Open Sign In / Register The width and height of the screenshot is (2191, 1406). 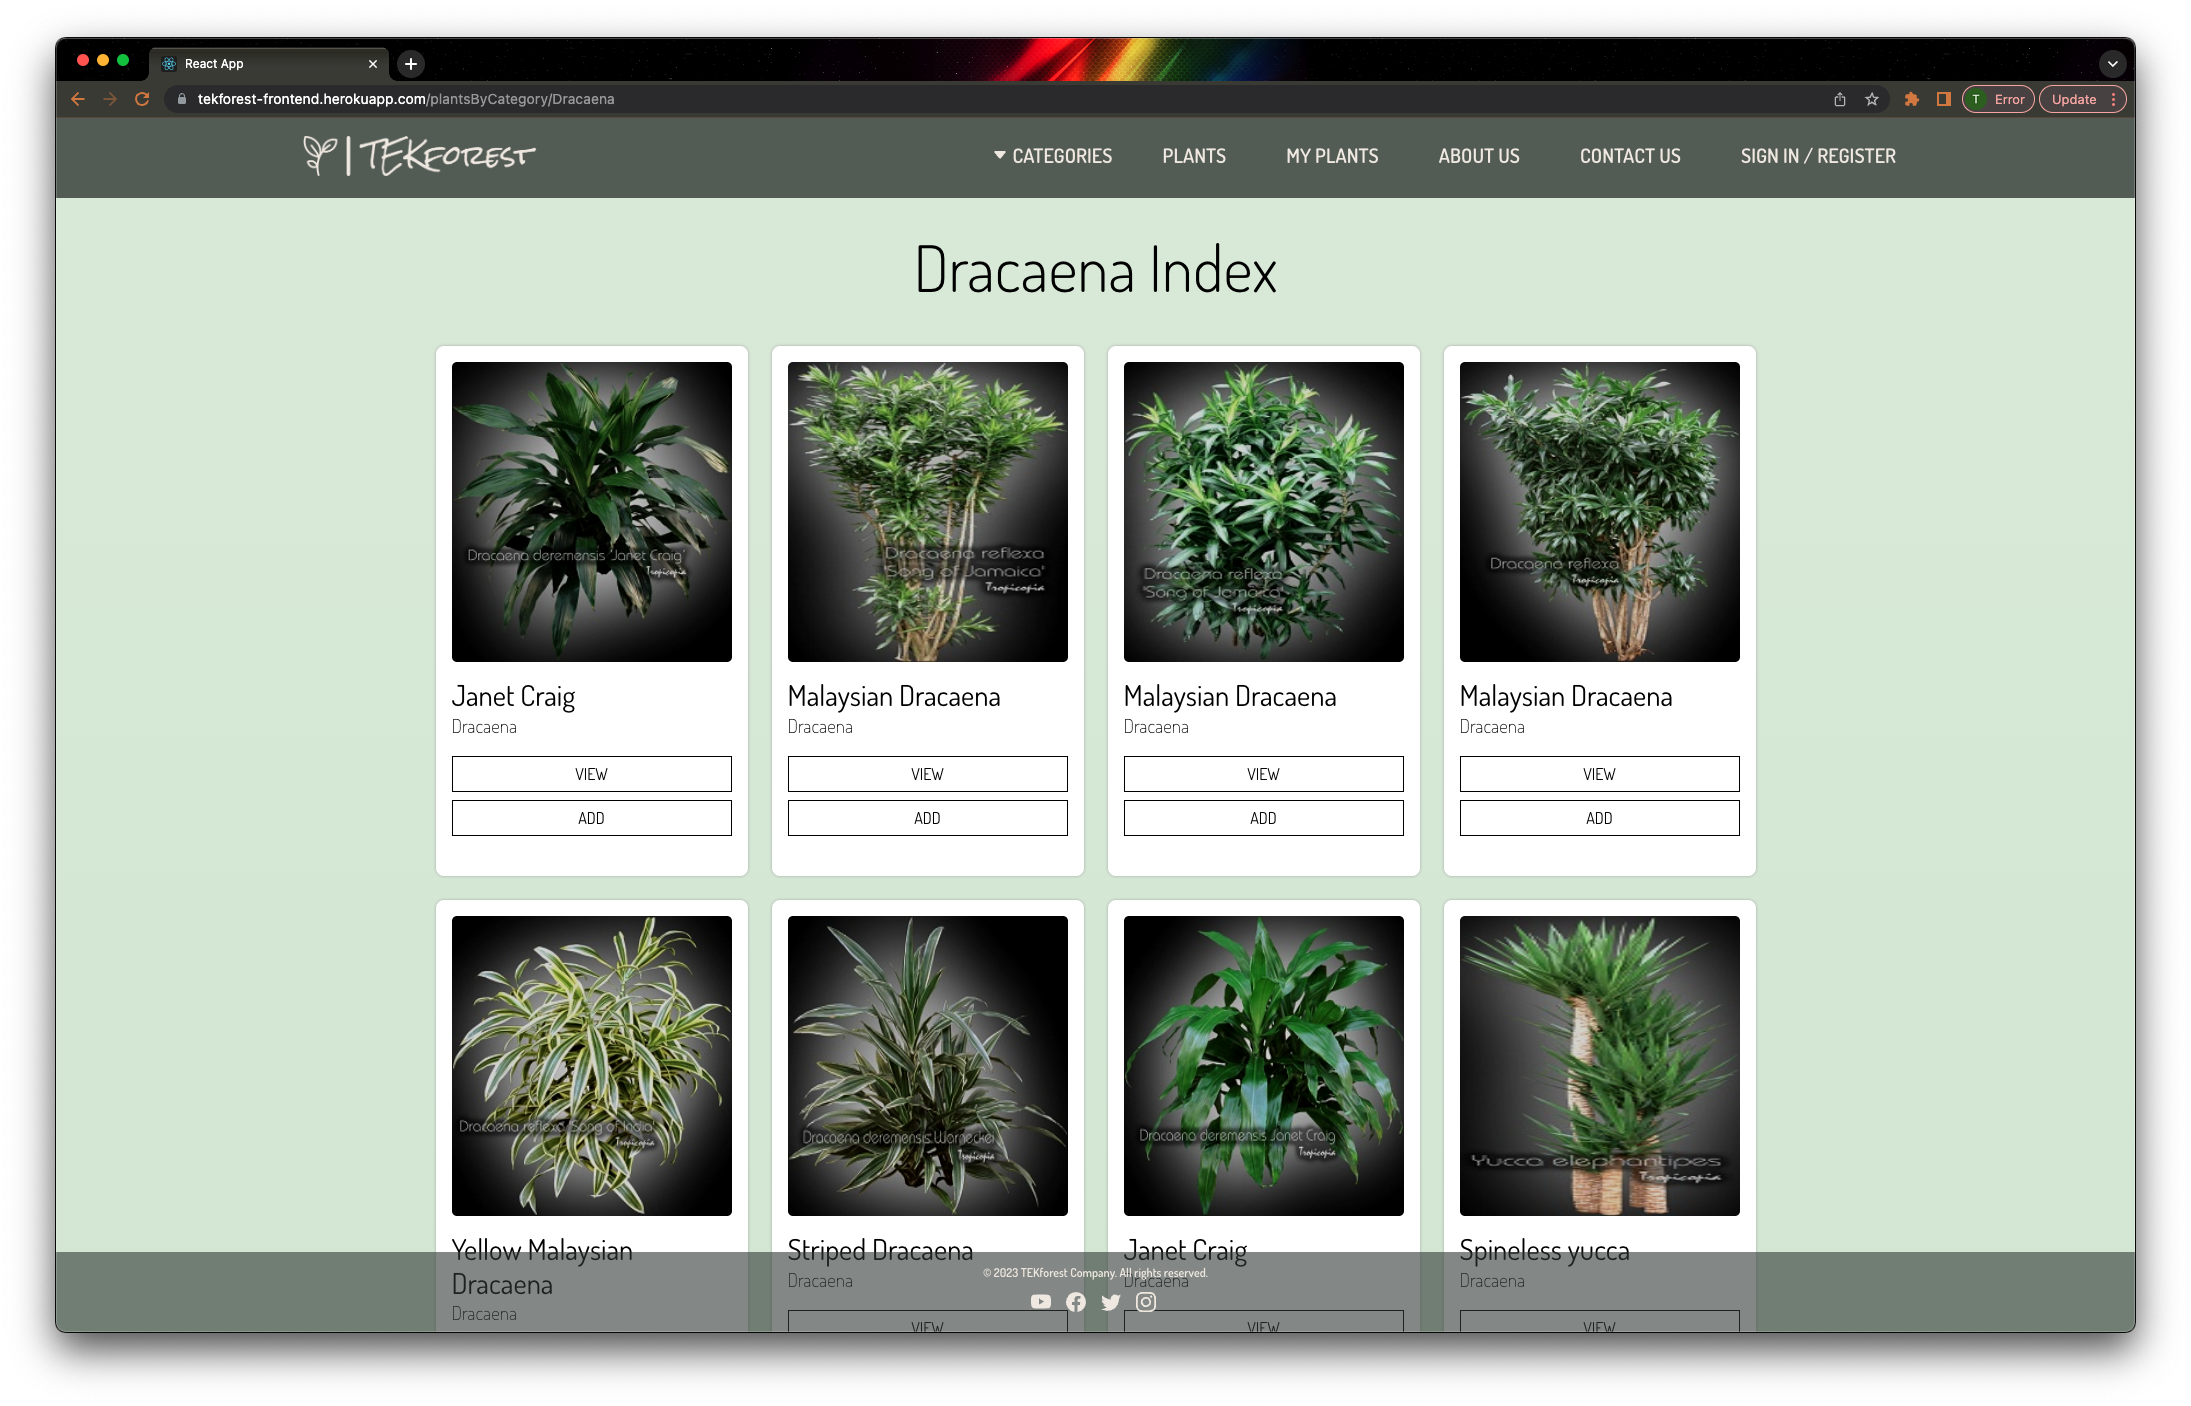coord(1817,156)
